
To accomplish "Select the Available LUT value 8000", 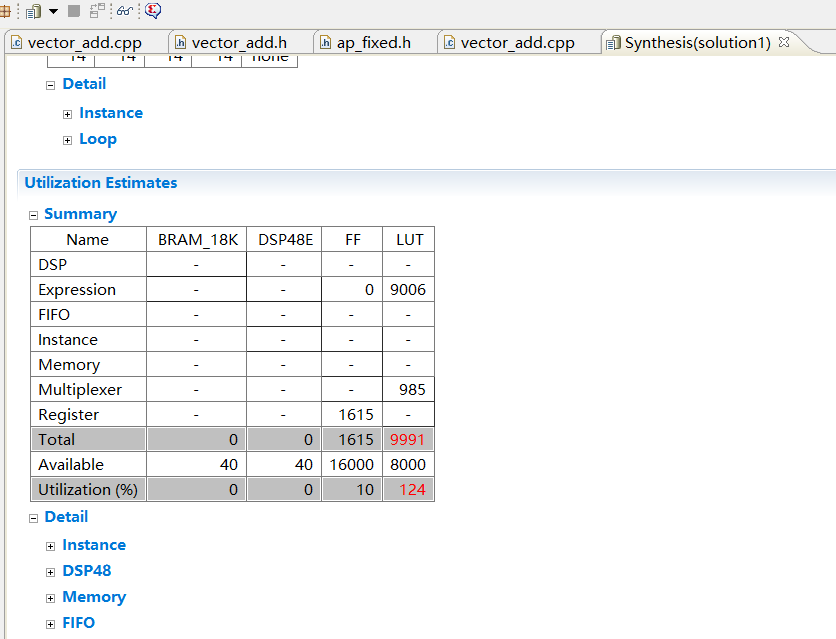I will click(x=408, y=465).
